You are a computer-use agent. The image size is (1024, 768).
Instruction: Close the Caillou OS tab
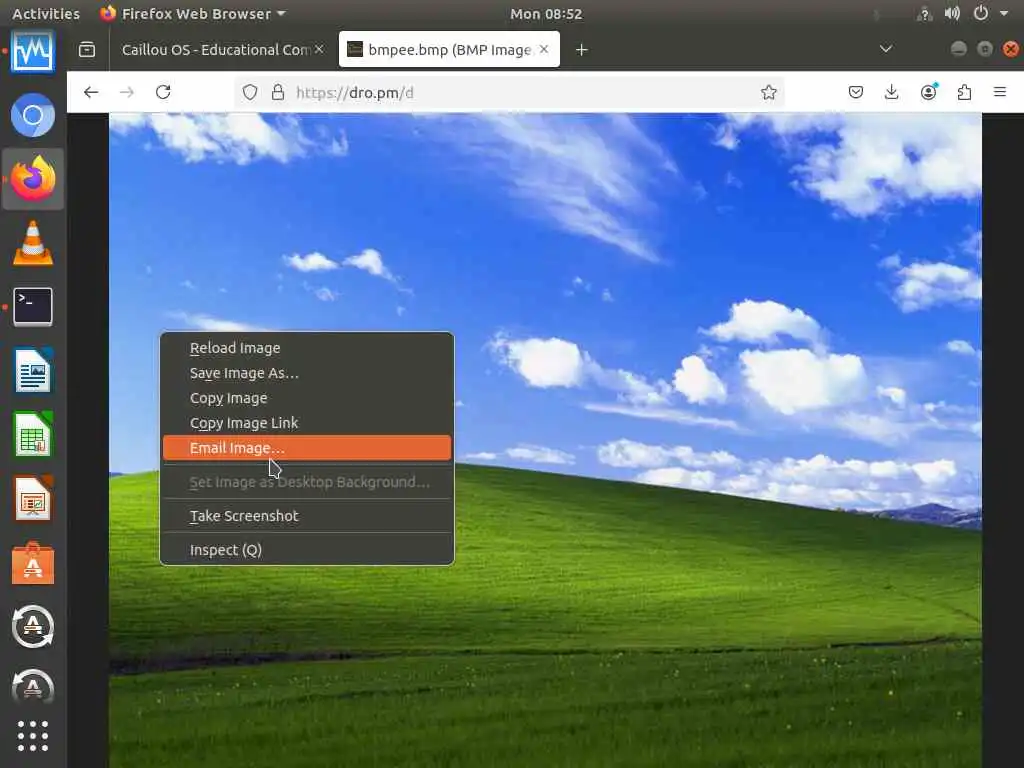319,49
